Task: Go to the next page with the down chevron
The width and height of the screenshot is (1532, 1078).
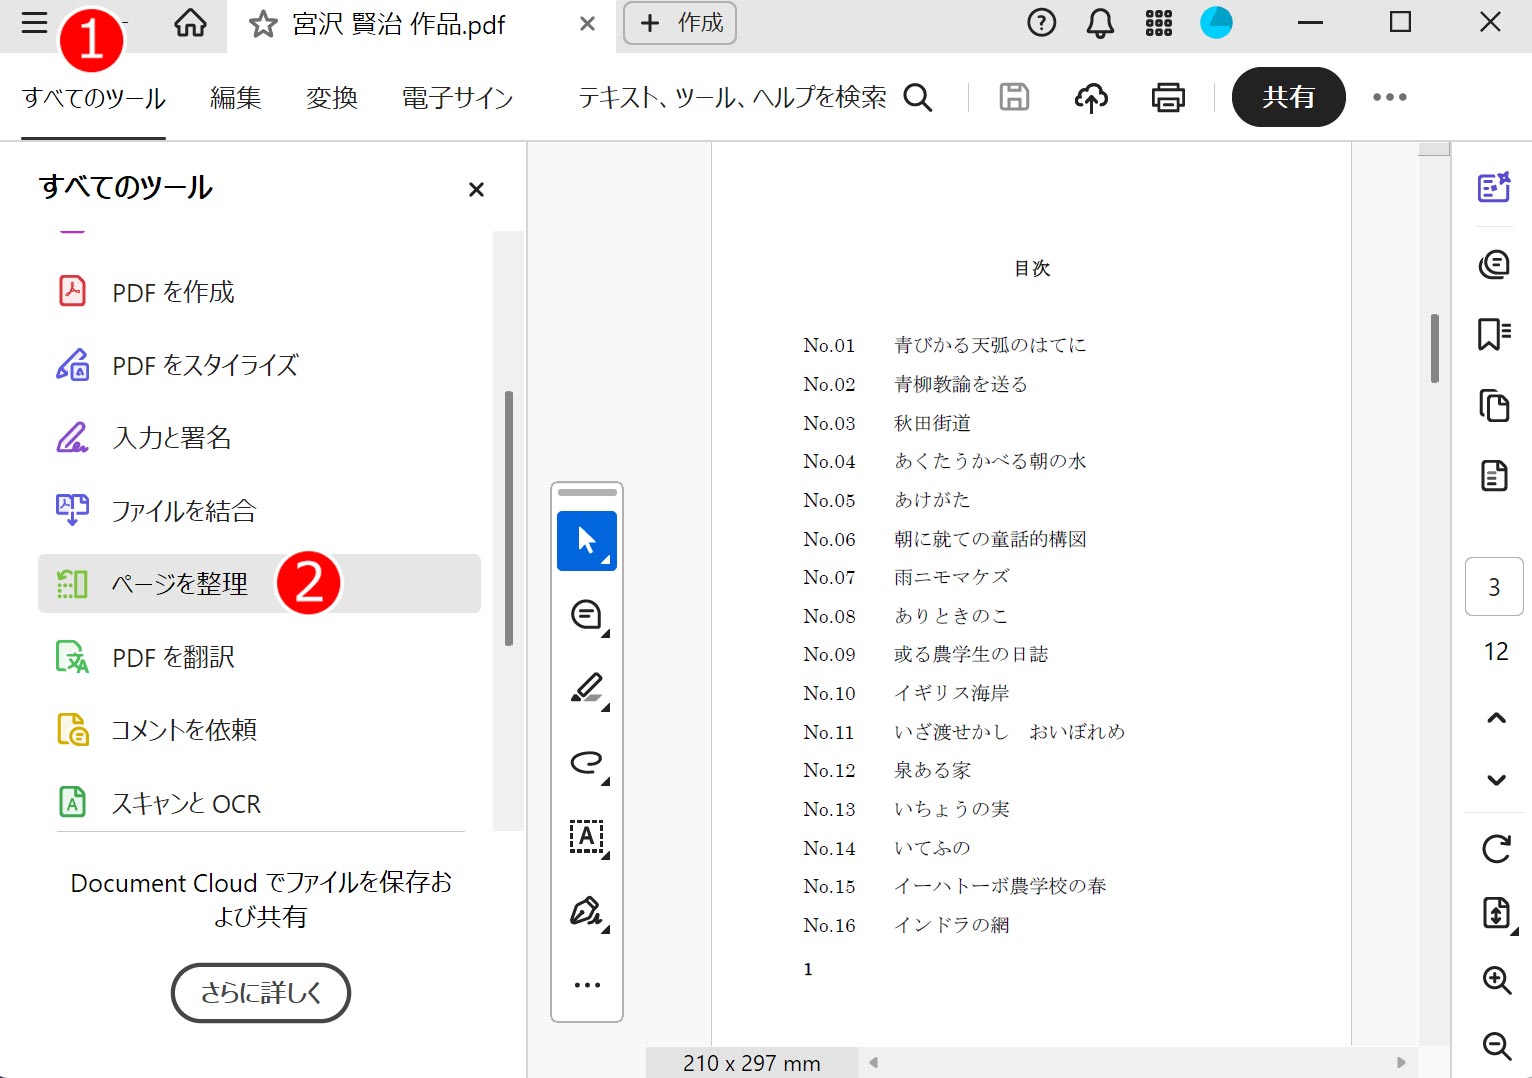Action: click(x=1496, y=780)
